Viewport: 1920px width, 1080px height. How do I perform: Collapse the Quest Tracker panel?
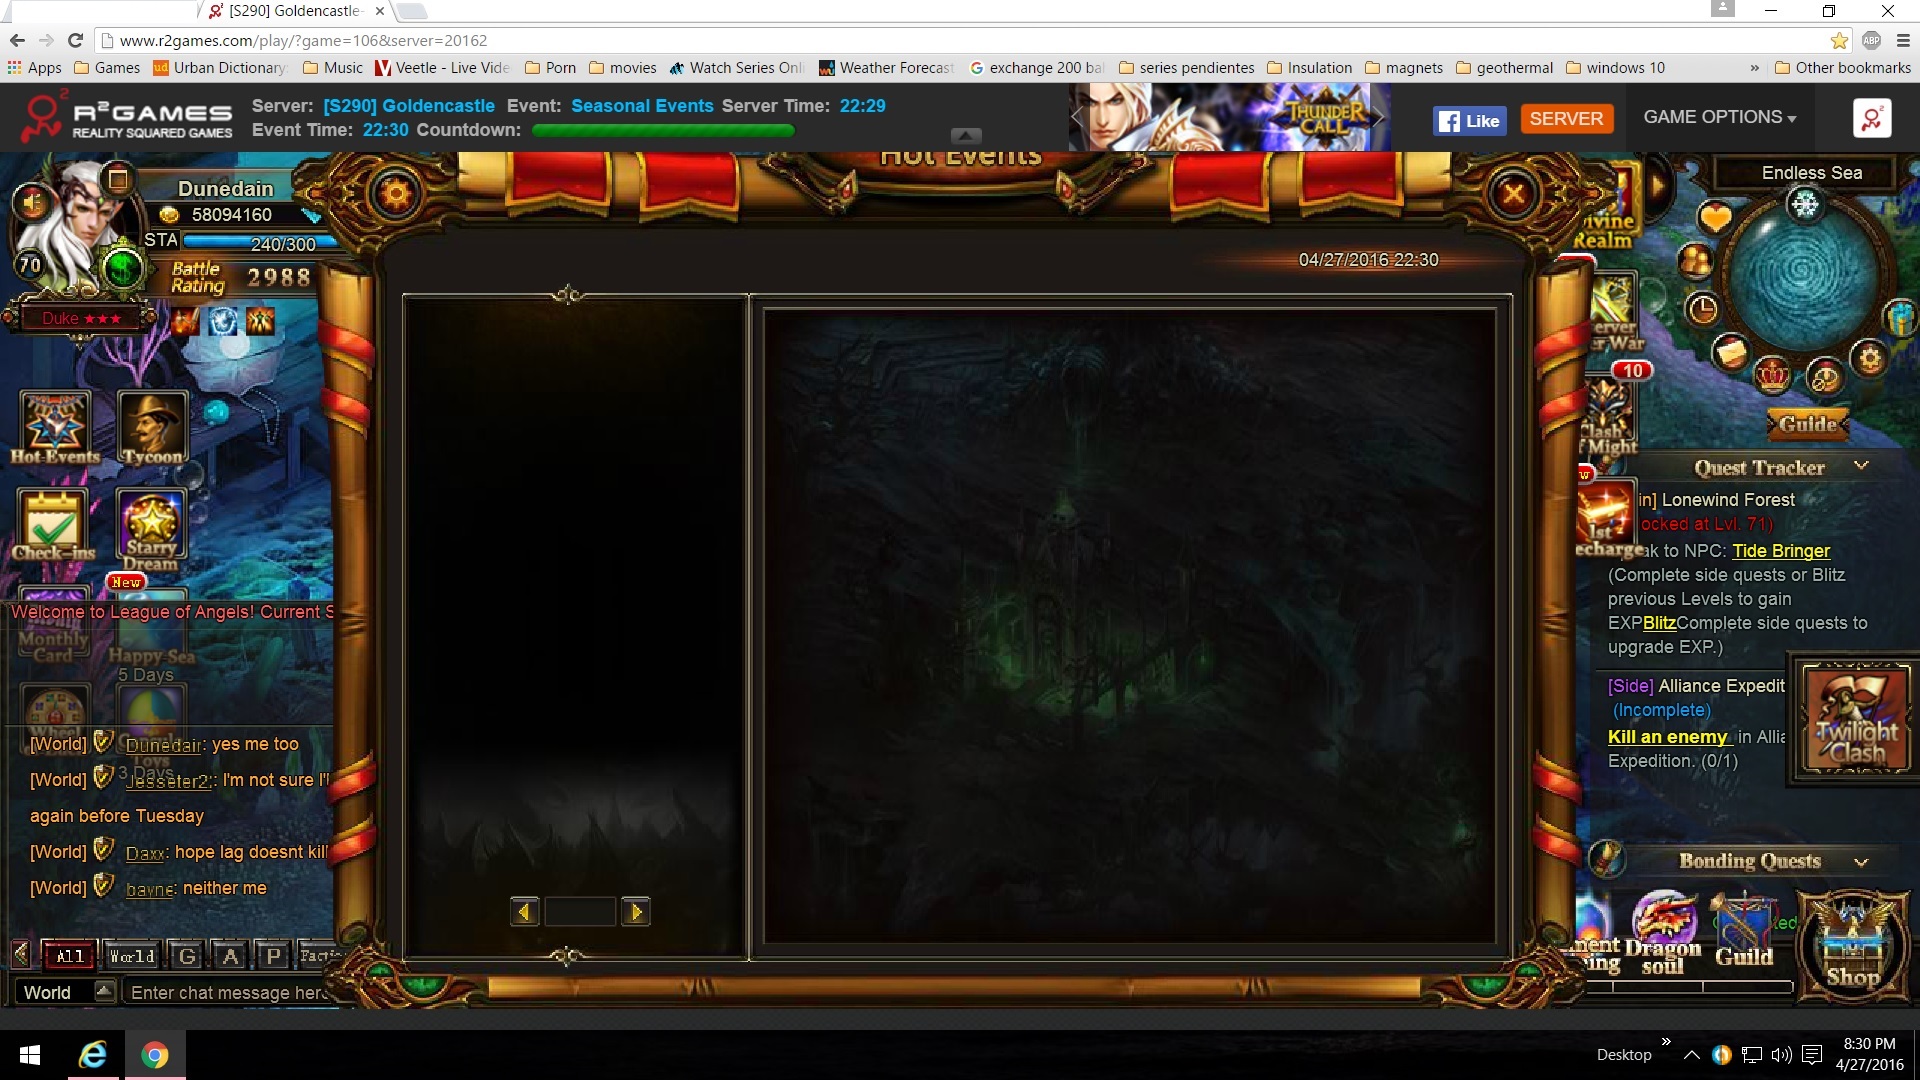click(x=1861, y=466)
